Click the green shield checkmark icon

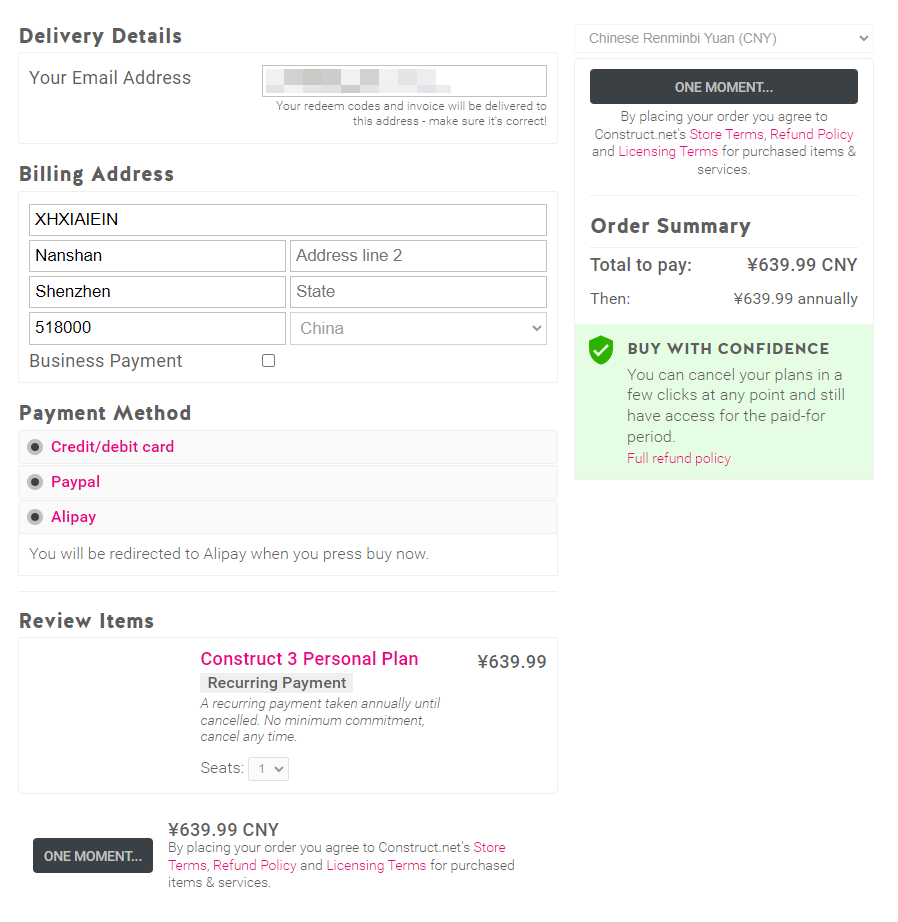coord(601,350)
